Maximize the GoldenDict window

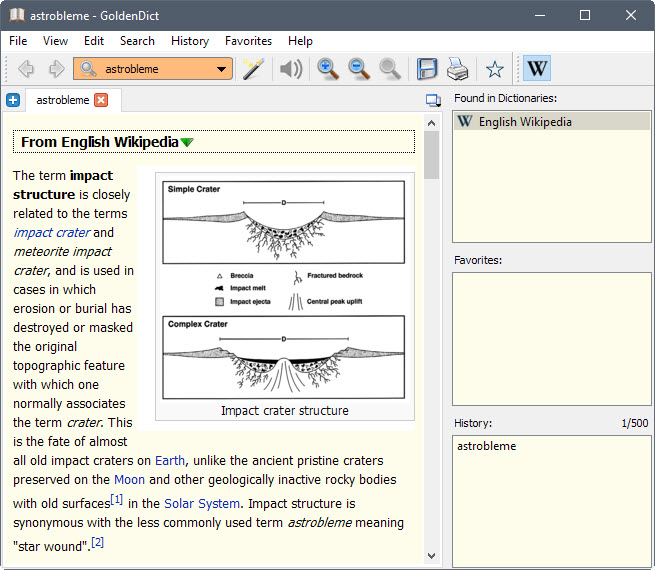[585, 15]
